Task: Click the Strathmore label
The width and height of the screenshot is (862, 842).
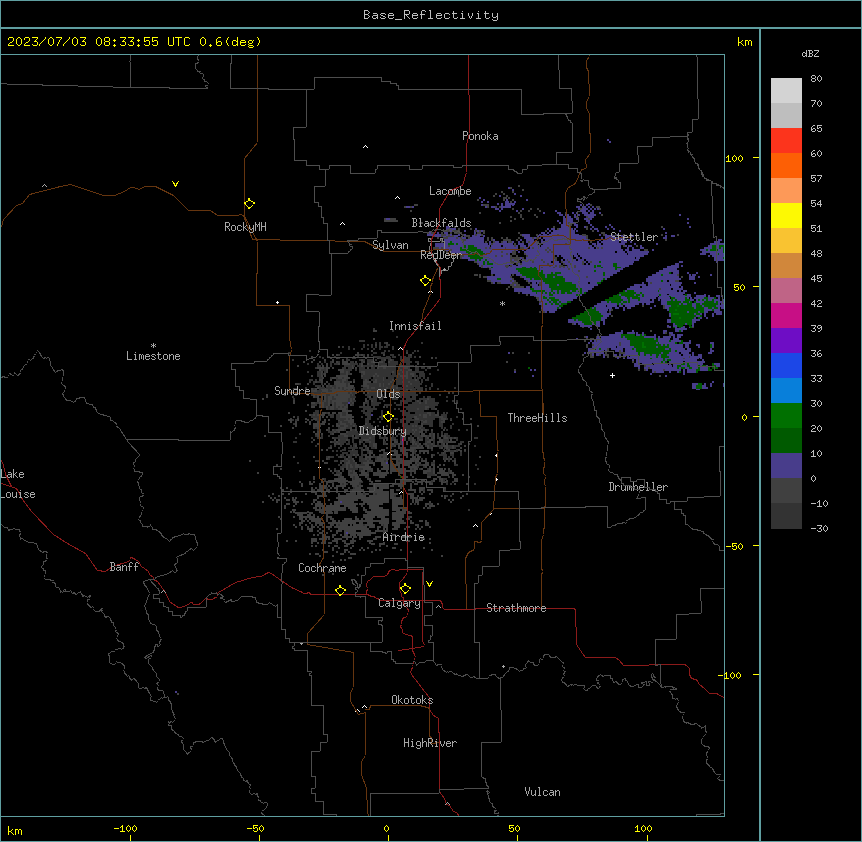Action: [516, 608]
